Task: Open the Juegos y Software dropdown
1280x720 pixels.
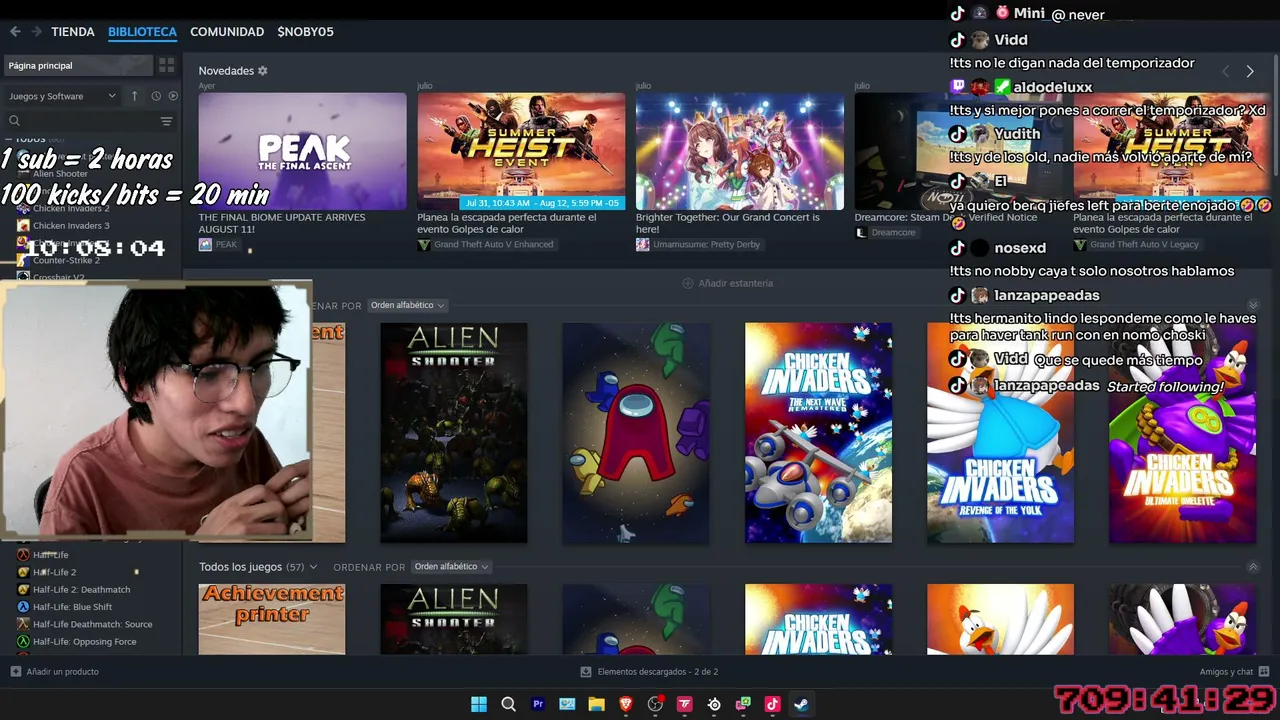Action: pos(62,96)
